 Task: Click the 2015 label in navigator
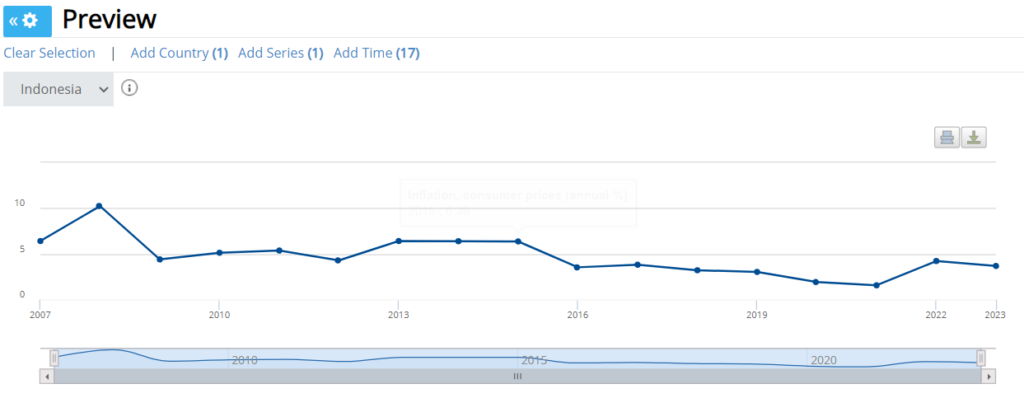coord(534,360)
